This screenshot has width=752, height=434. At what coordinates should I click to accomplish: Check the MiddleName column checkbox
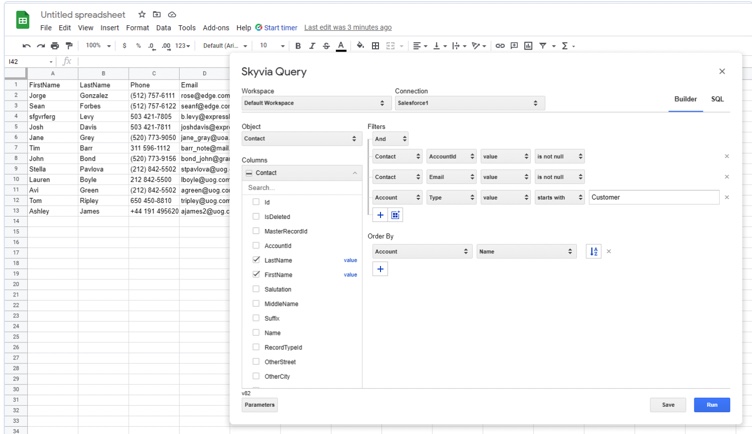[256, 303]
